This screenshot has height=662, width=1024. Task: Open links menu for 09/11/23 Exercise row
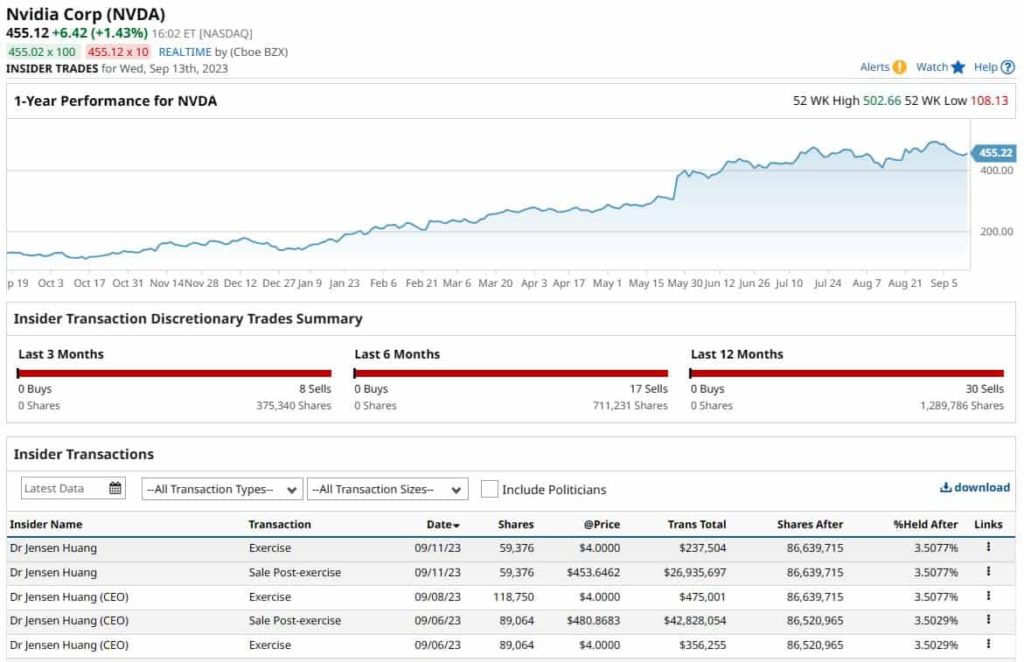click(988, 548)
